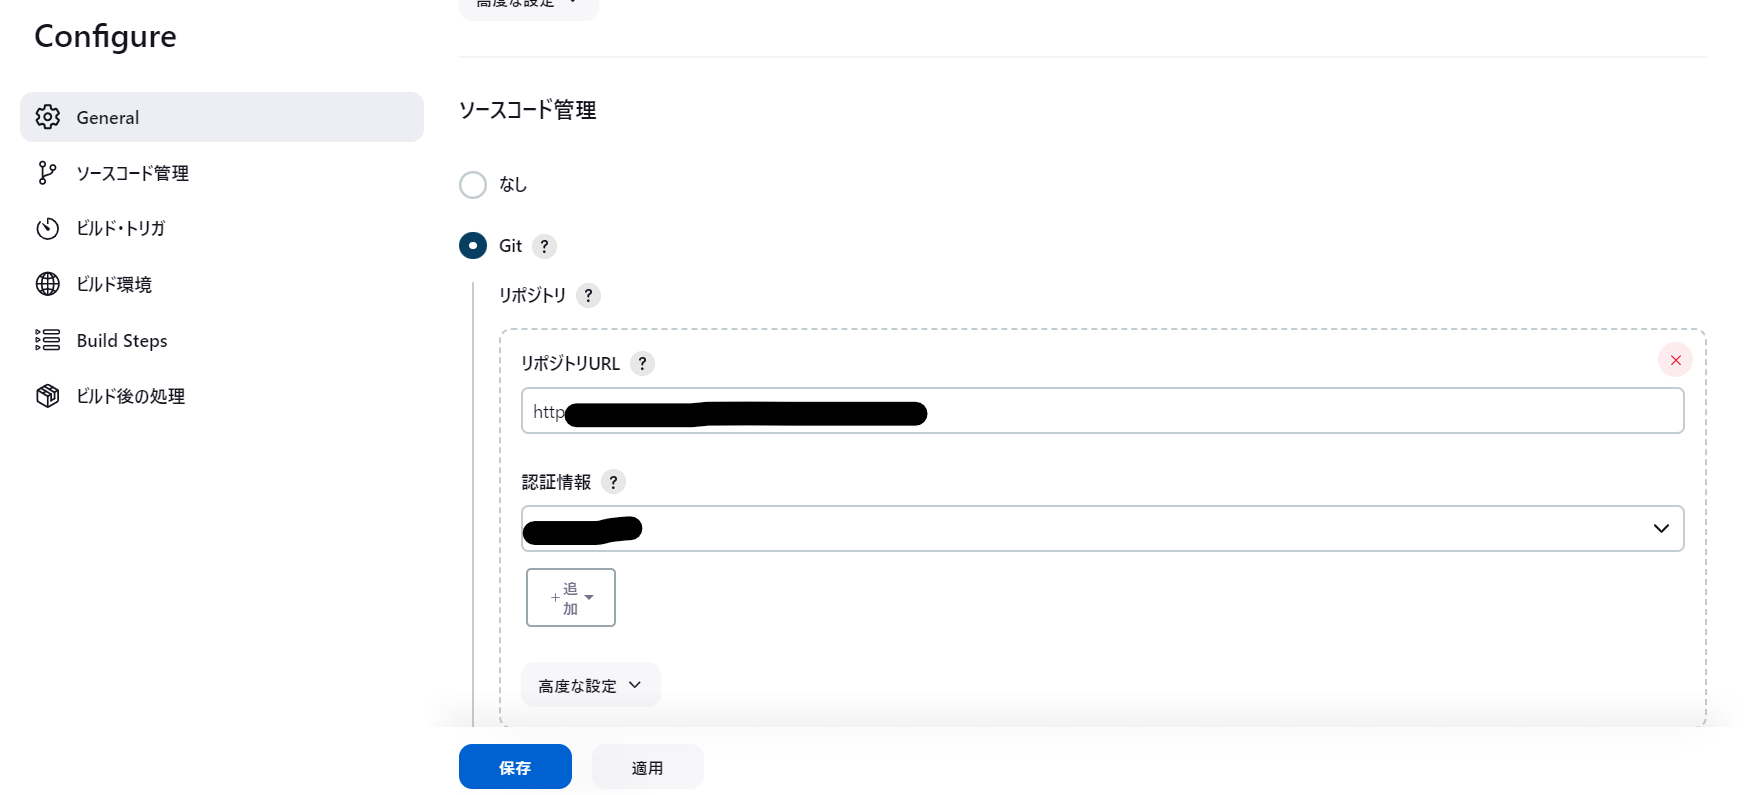Open the 追加 add credentials dropdown
The image size is (1760, 795).
pyautogui.click(x=571, y=598)
